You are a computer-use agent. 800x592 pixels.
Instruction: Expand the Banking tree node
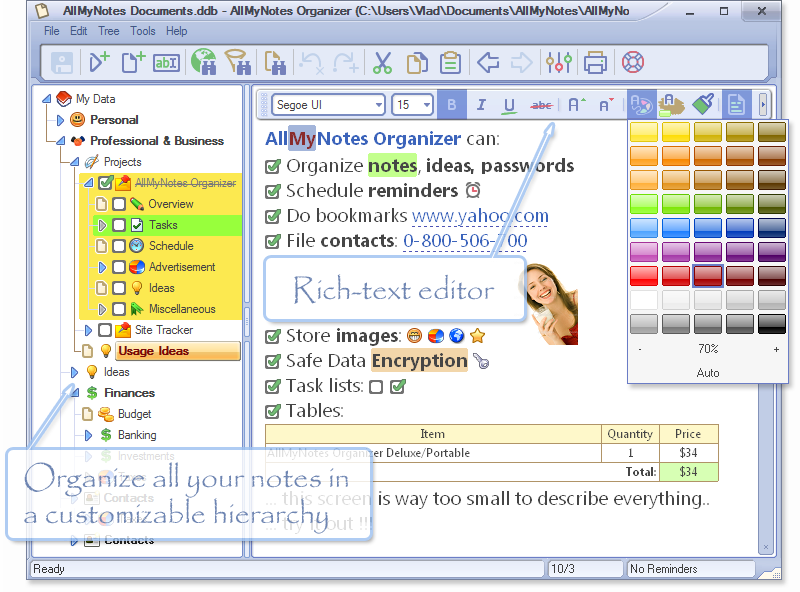88,435
